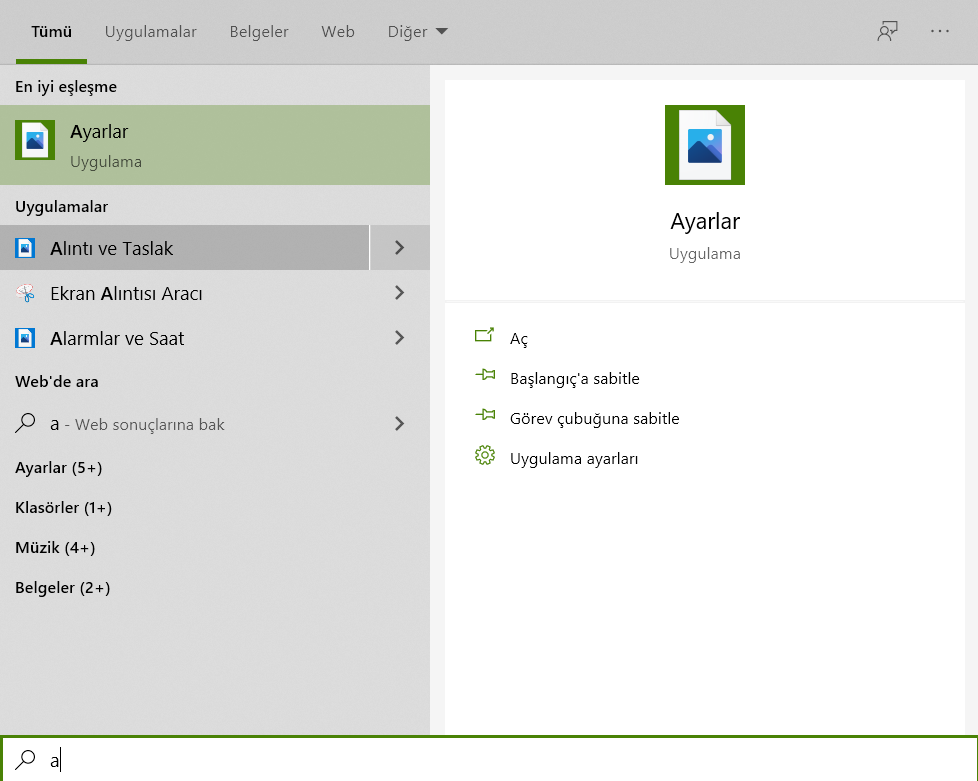
Task: Click the magnifier icon beside web results
Action: [25, 424]
